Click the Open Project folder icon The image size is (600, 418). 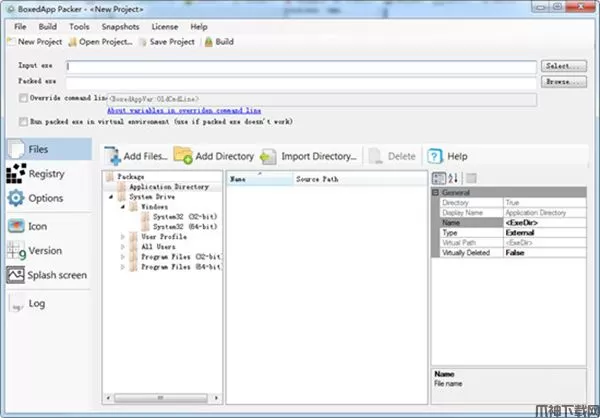coord(73,42)
